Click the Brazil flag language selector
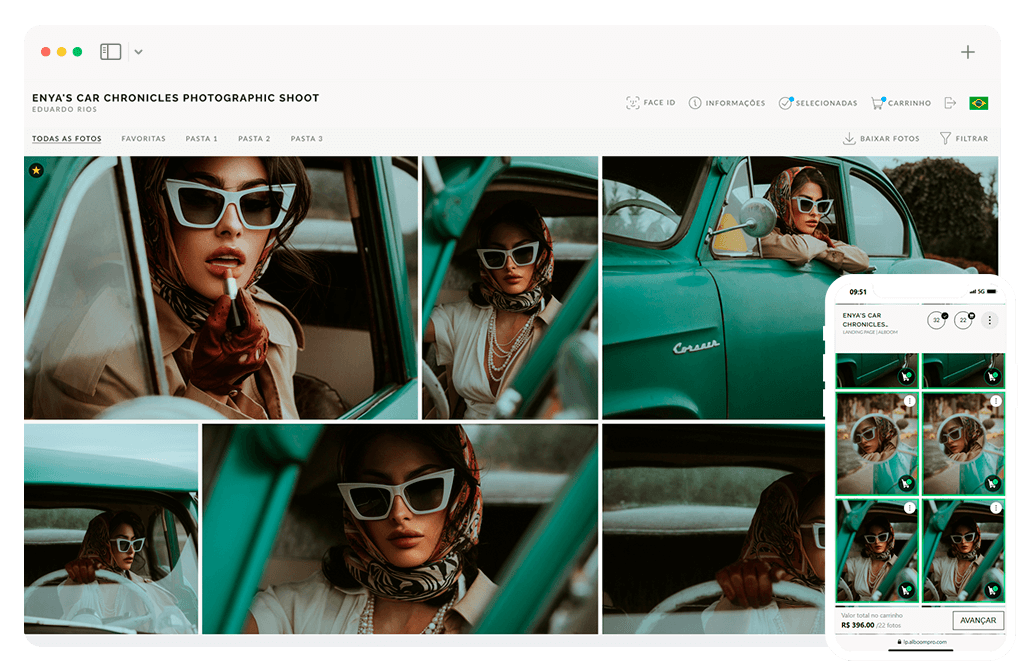The width and height of the screenshot is (1024, 670). tap(978, 103)
